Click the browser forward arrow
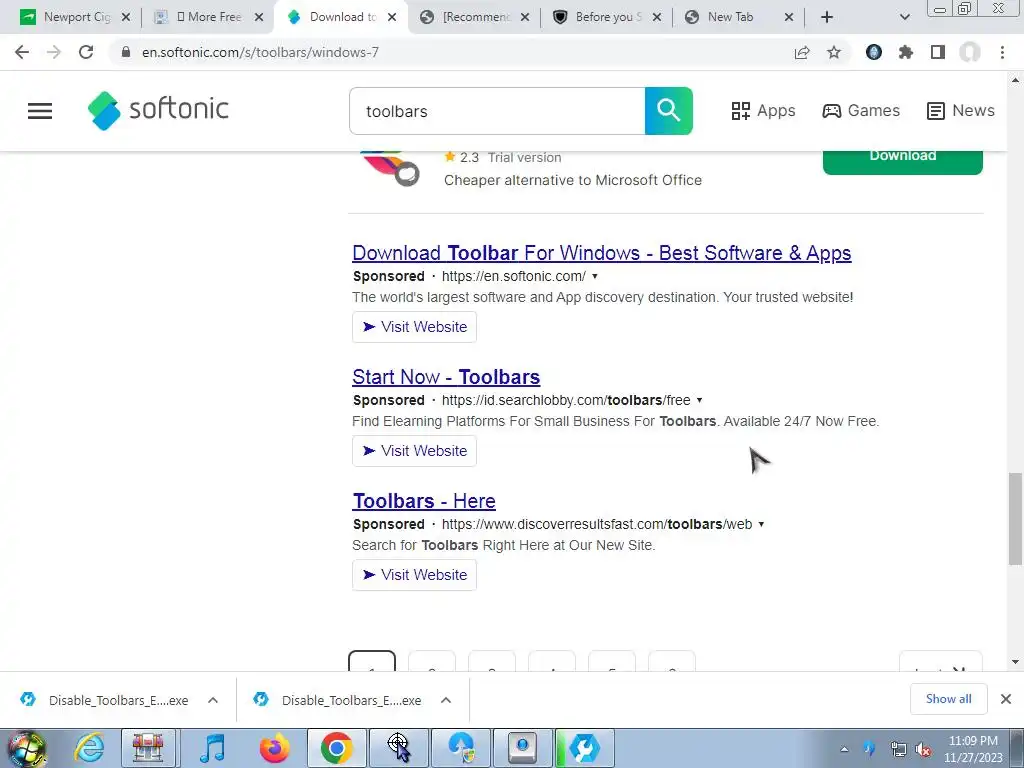1024x768 pixels. tap(54, 52)
